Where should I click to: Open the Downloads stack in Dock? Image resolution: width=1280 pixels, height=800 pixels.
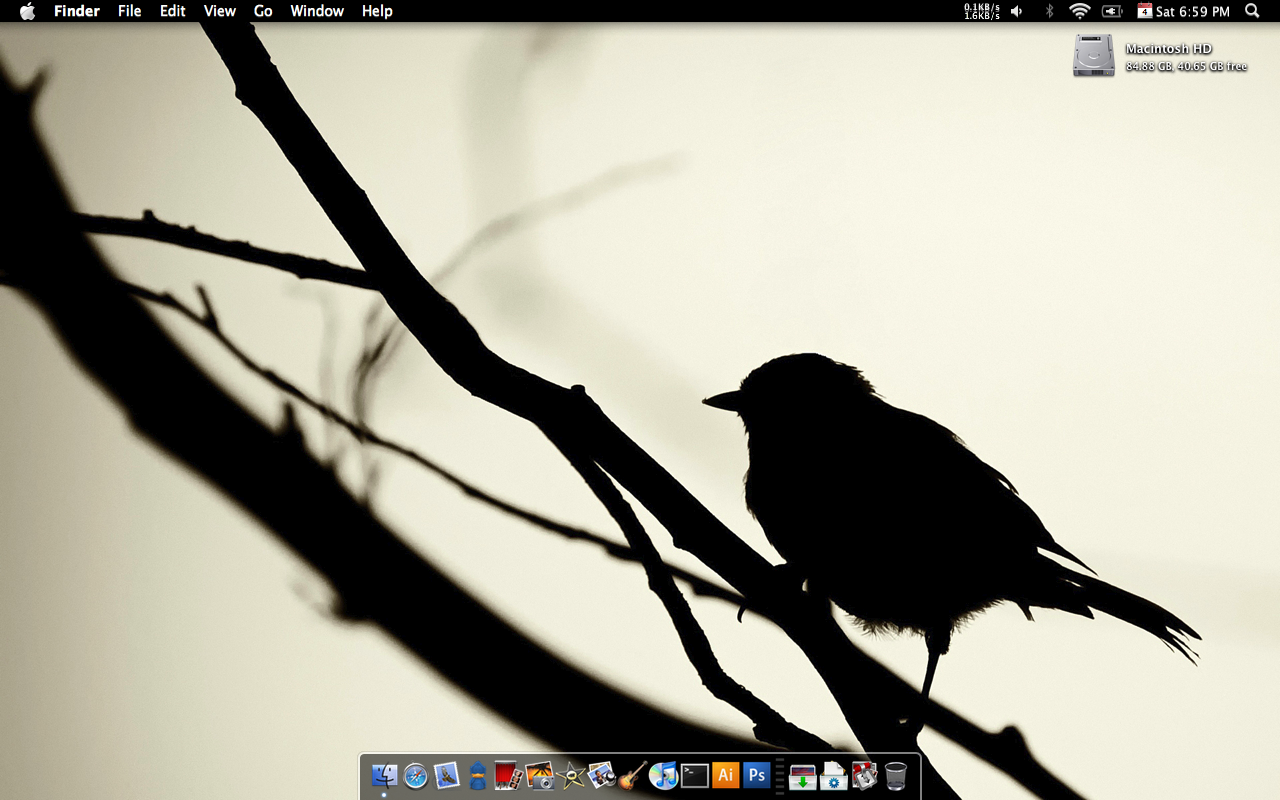[x=803, y=776]
